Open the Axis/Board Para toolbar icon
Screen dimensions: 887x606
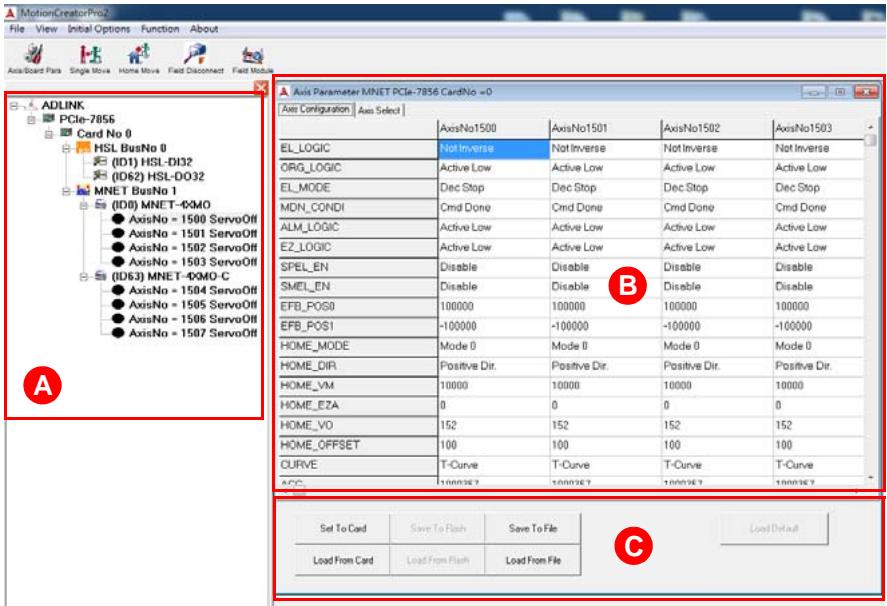coord(34,54)
